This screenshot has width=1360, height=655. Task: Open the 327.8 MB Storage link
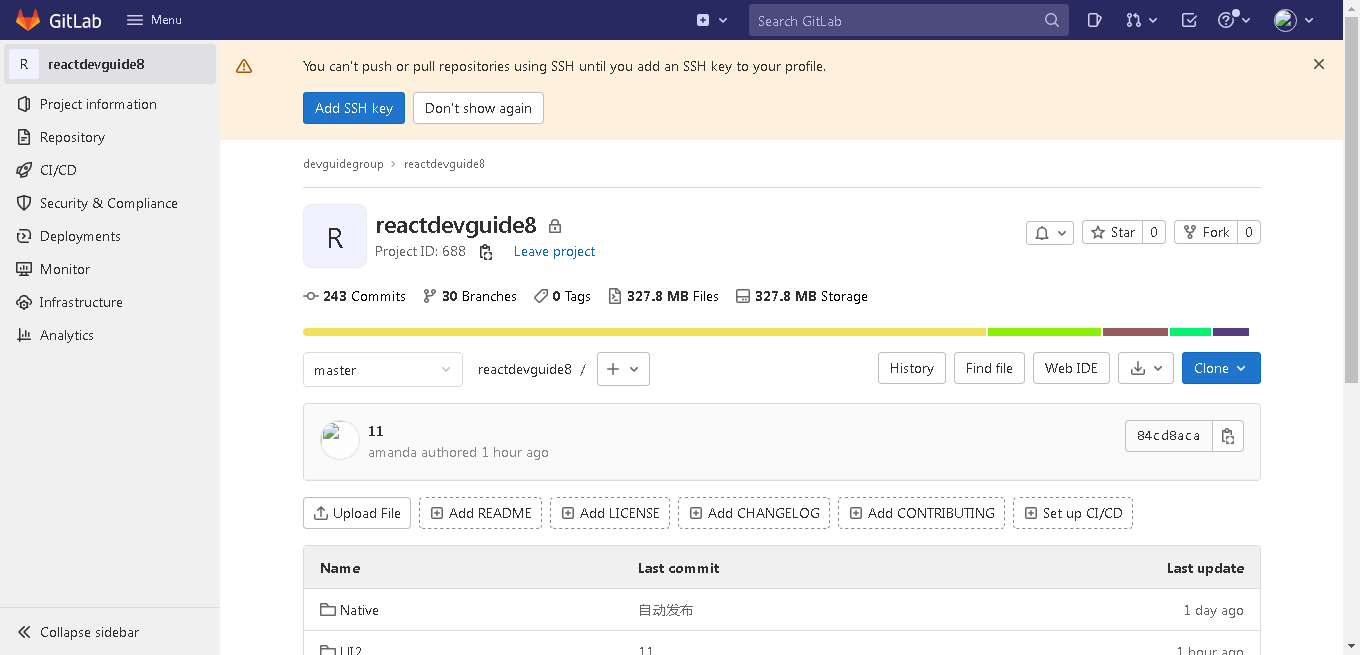point(802,296)
